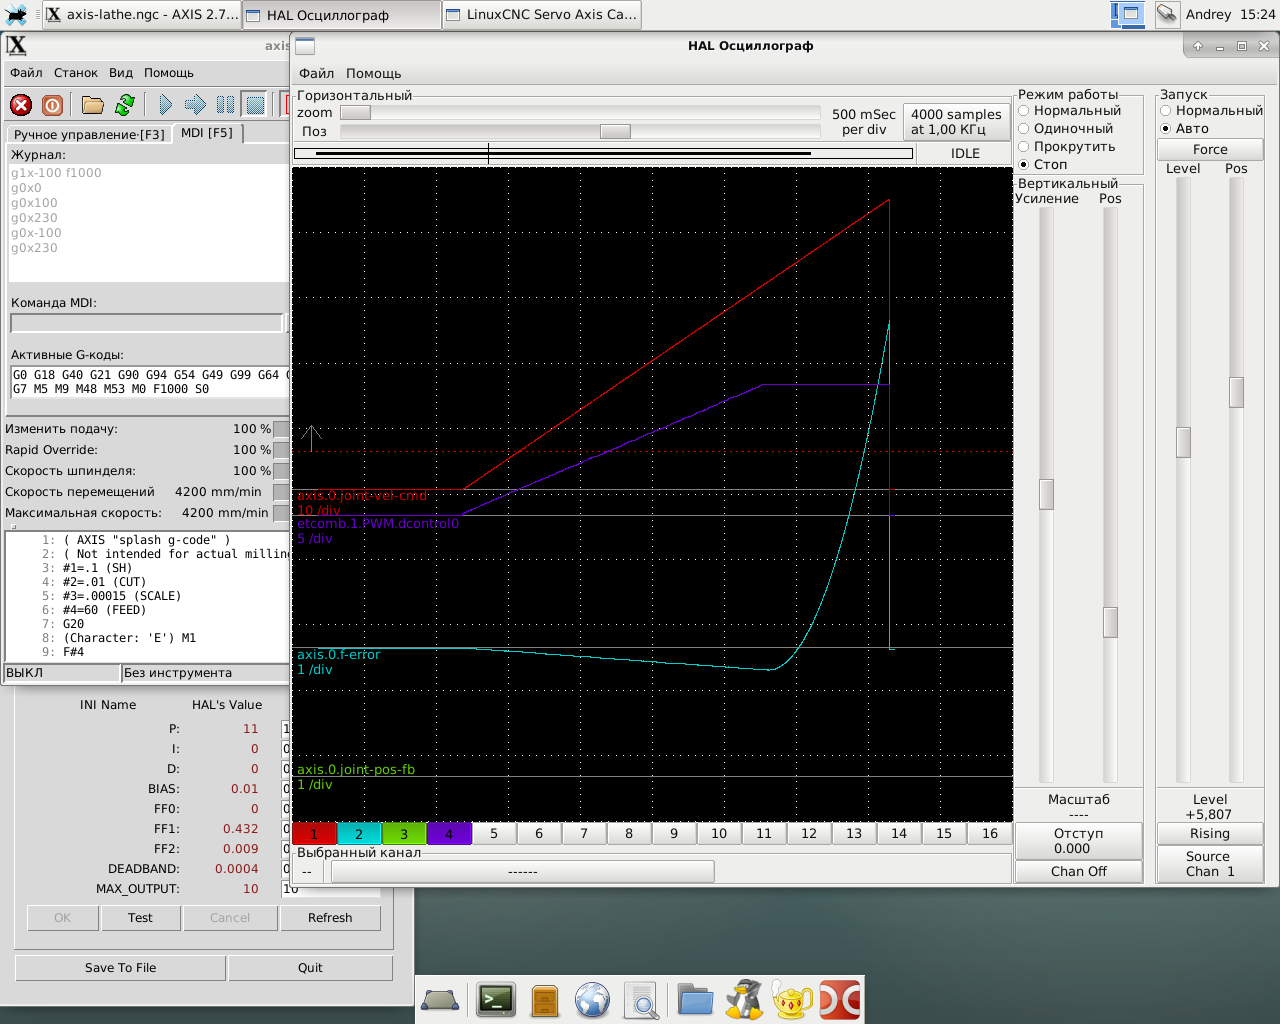
Task: Switch to the MDI [F5] tab
Action: pos(207,133)
